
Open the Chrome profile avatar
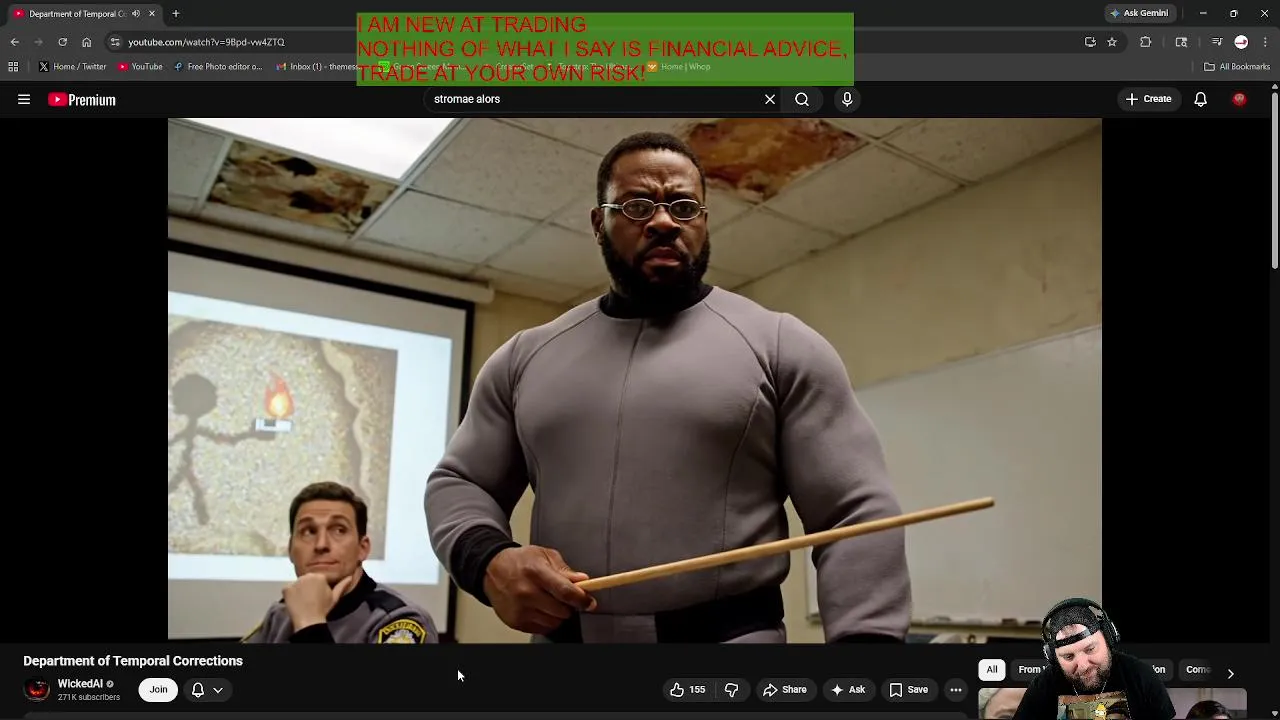1241,42
